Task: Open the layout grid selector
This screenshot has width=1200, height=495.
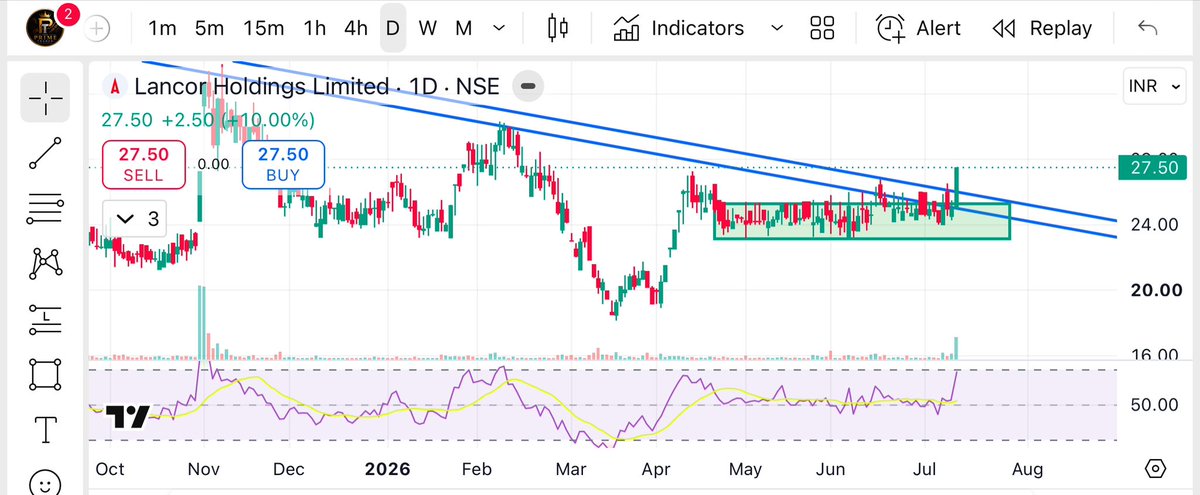Action: pos(823,28)
